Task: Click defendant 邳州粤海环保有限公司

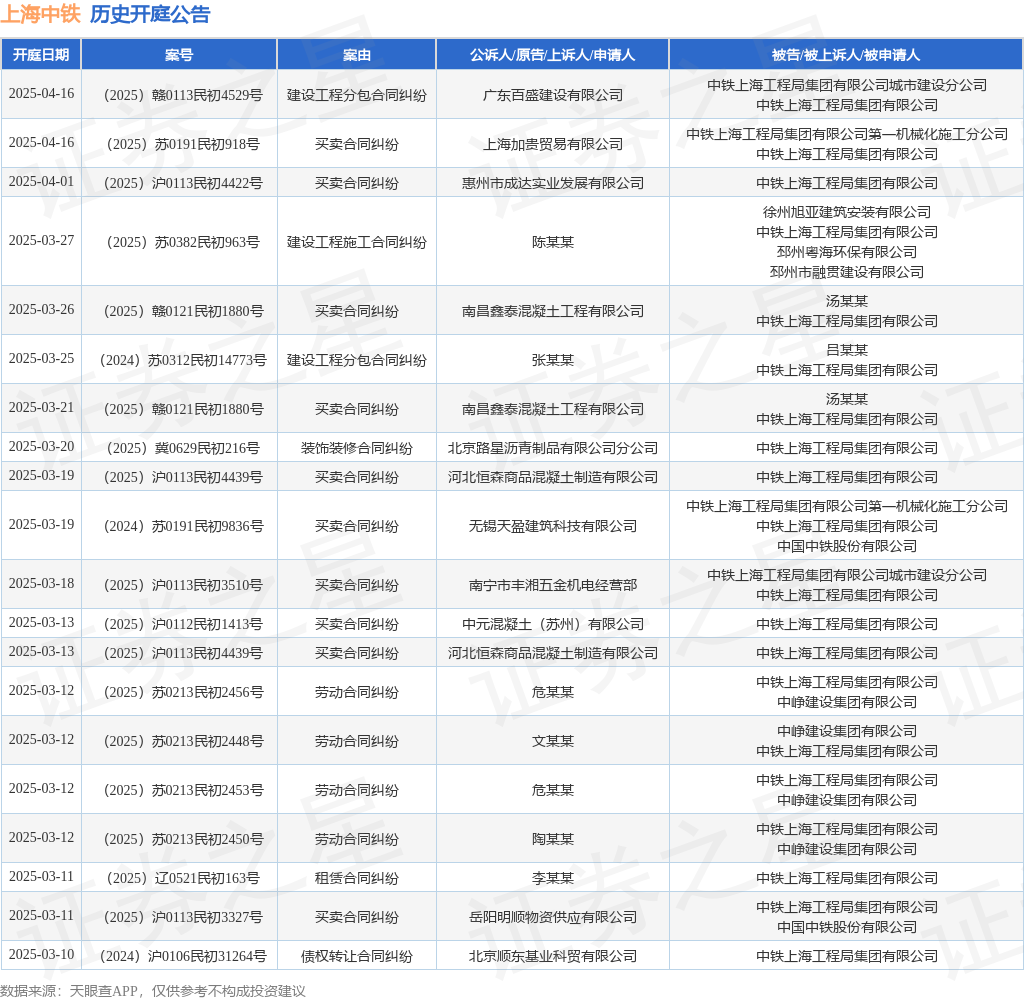Action: (x=846, y=252)
